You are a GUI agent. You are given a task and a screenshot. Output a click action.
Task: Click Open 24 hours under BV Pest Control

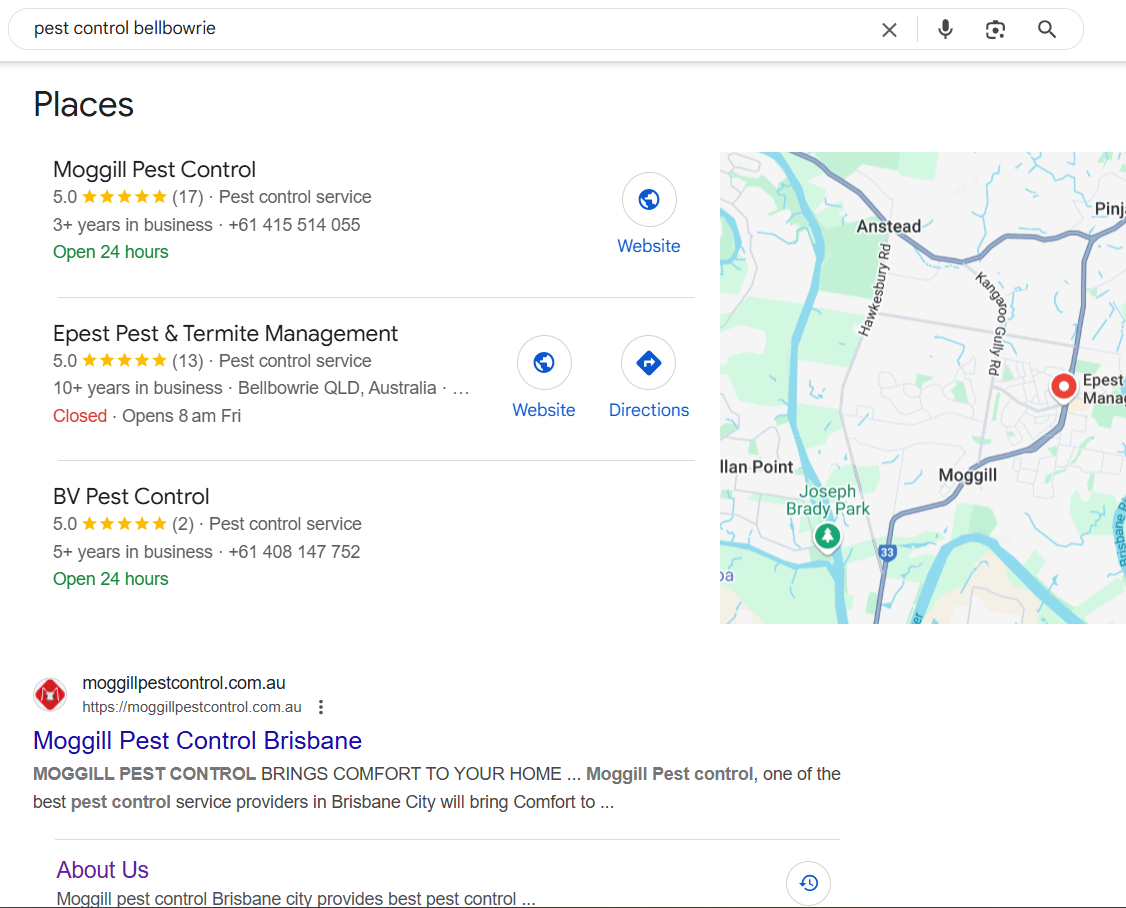[x=111, y=579]
